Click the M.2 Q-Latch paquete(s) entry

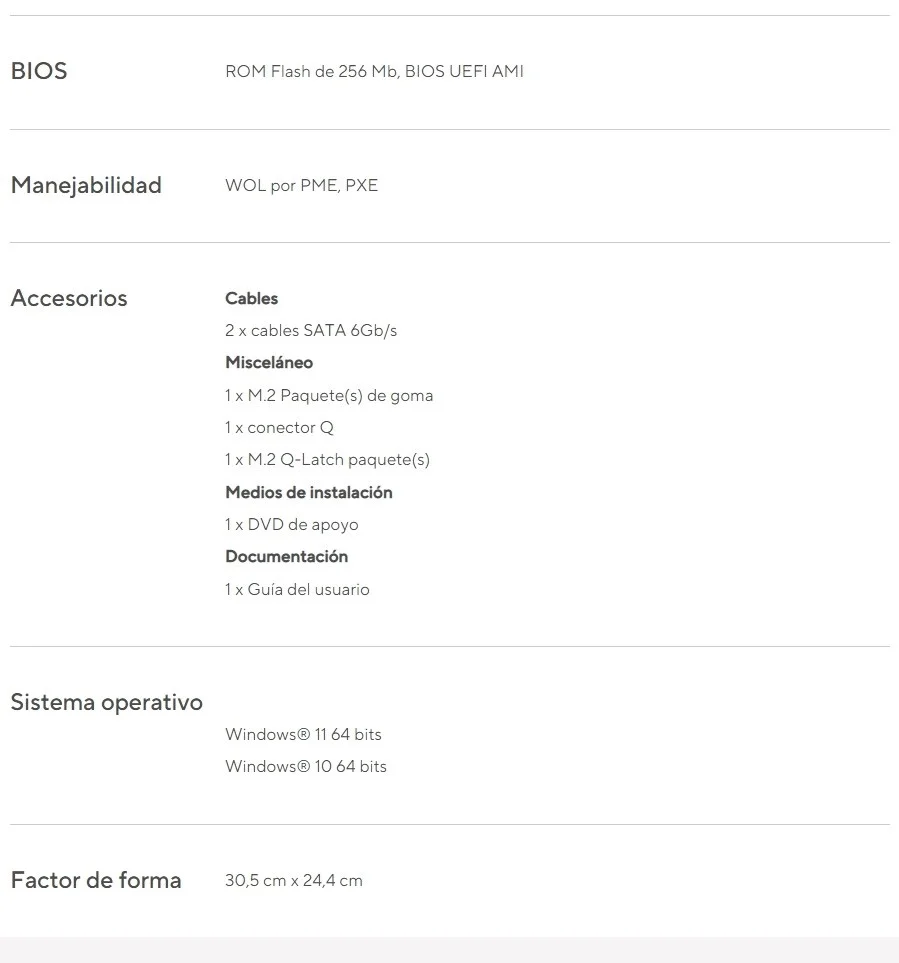click(x=327, y=459)
